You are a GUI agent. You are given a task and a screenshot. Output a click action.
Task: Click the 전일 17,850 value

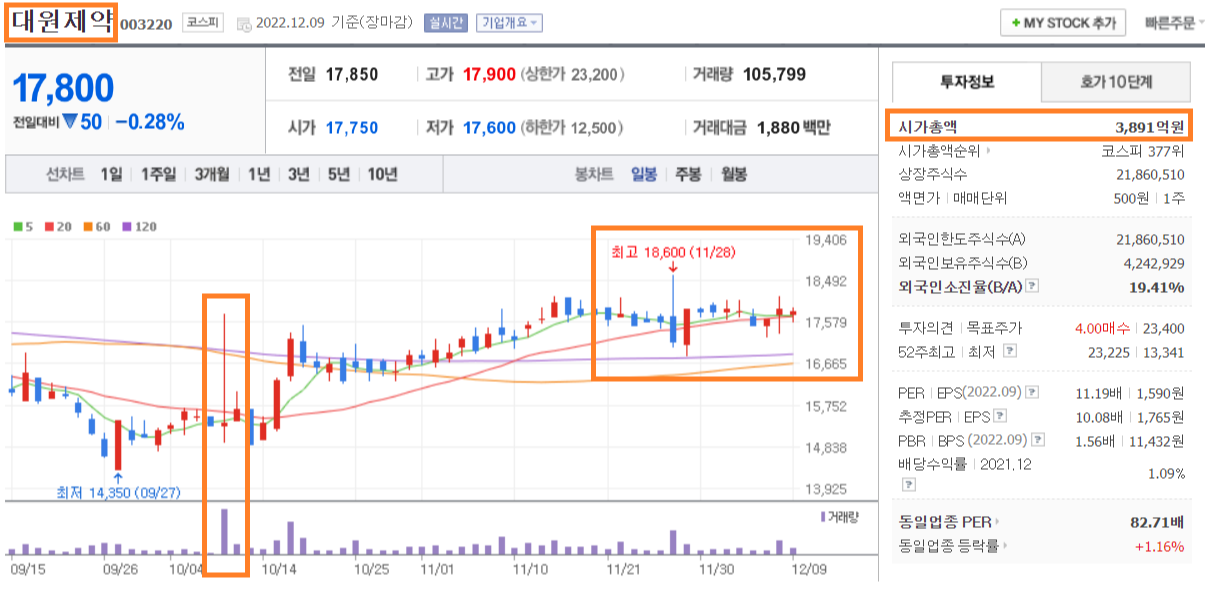coord(352,74)
